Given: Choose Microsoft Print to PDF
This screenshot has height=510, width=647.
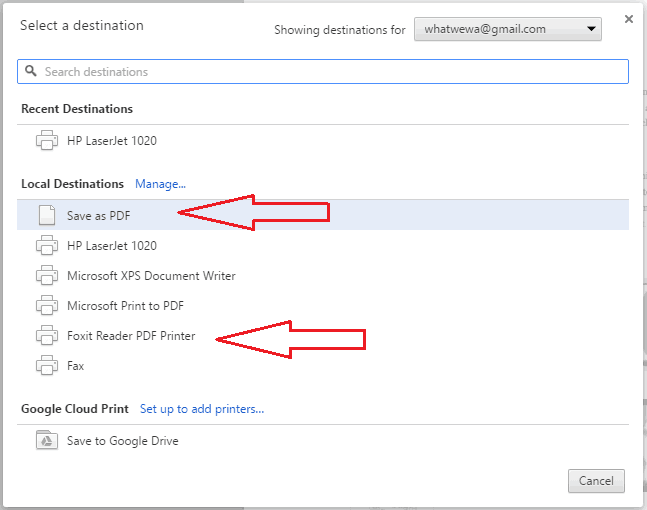Looking at the screenshot, I should 323,305.
